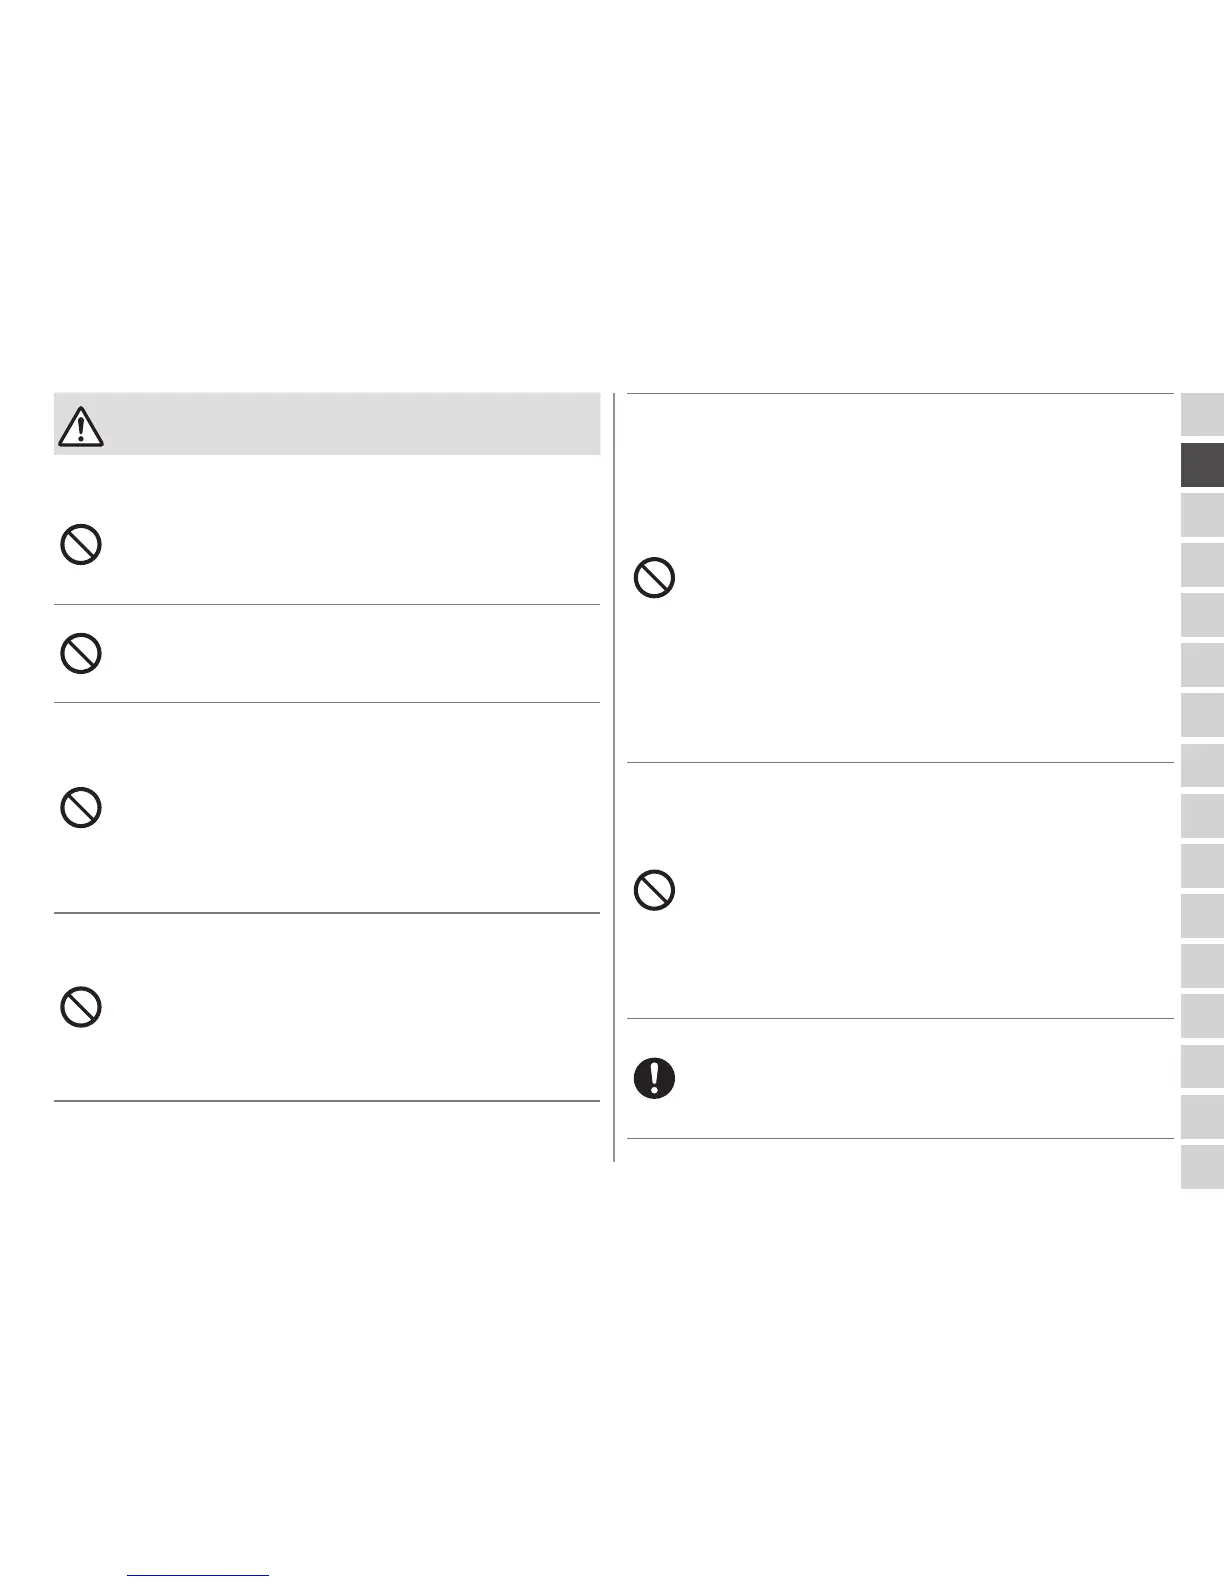Select the fourth side tab from the bottom

point(1202,1017)
